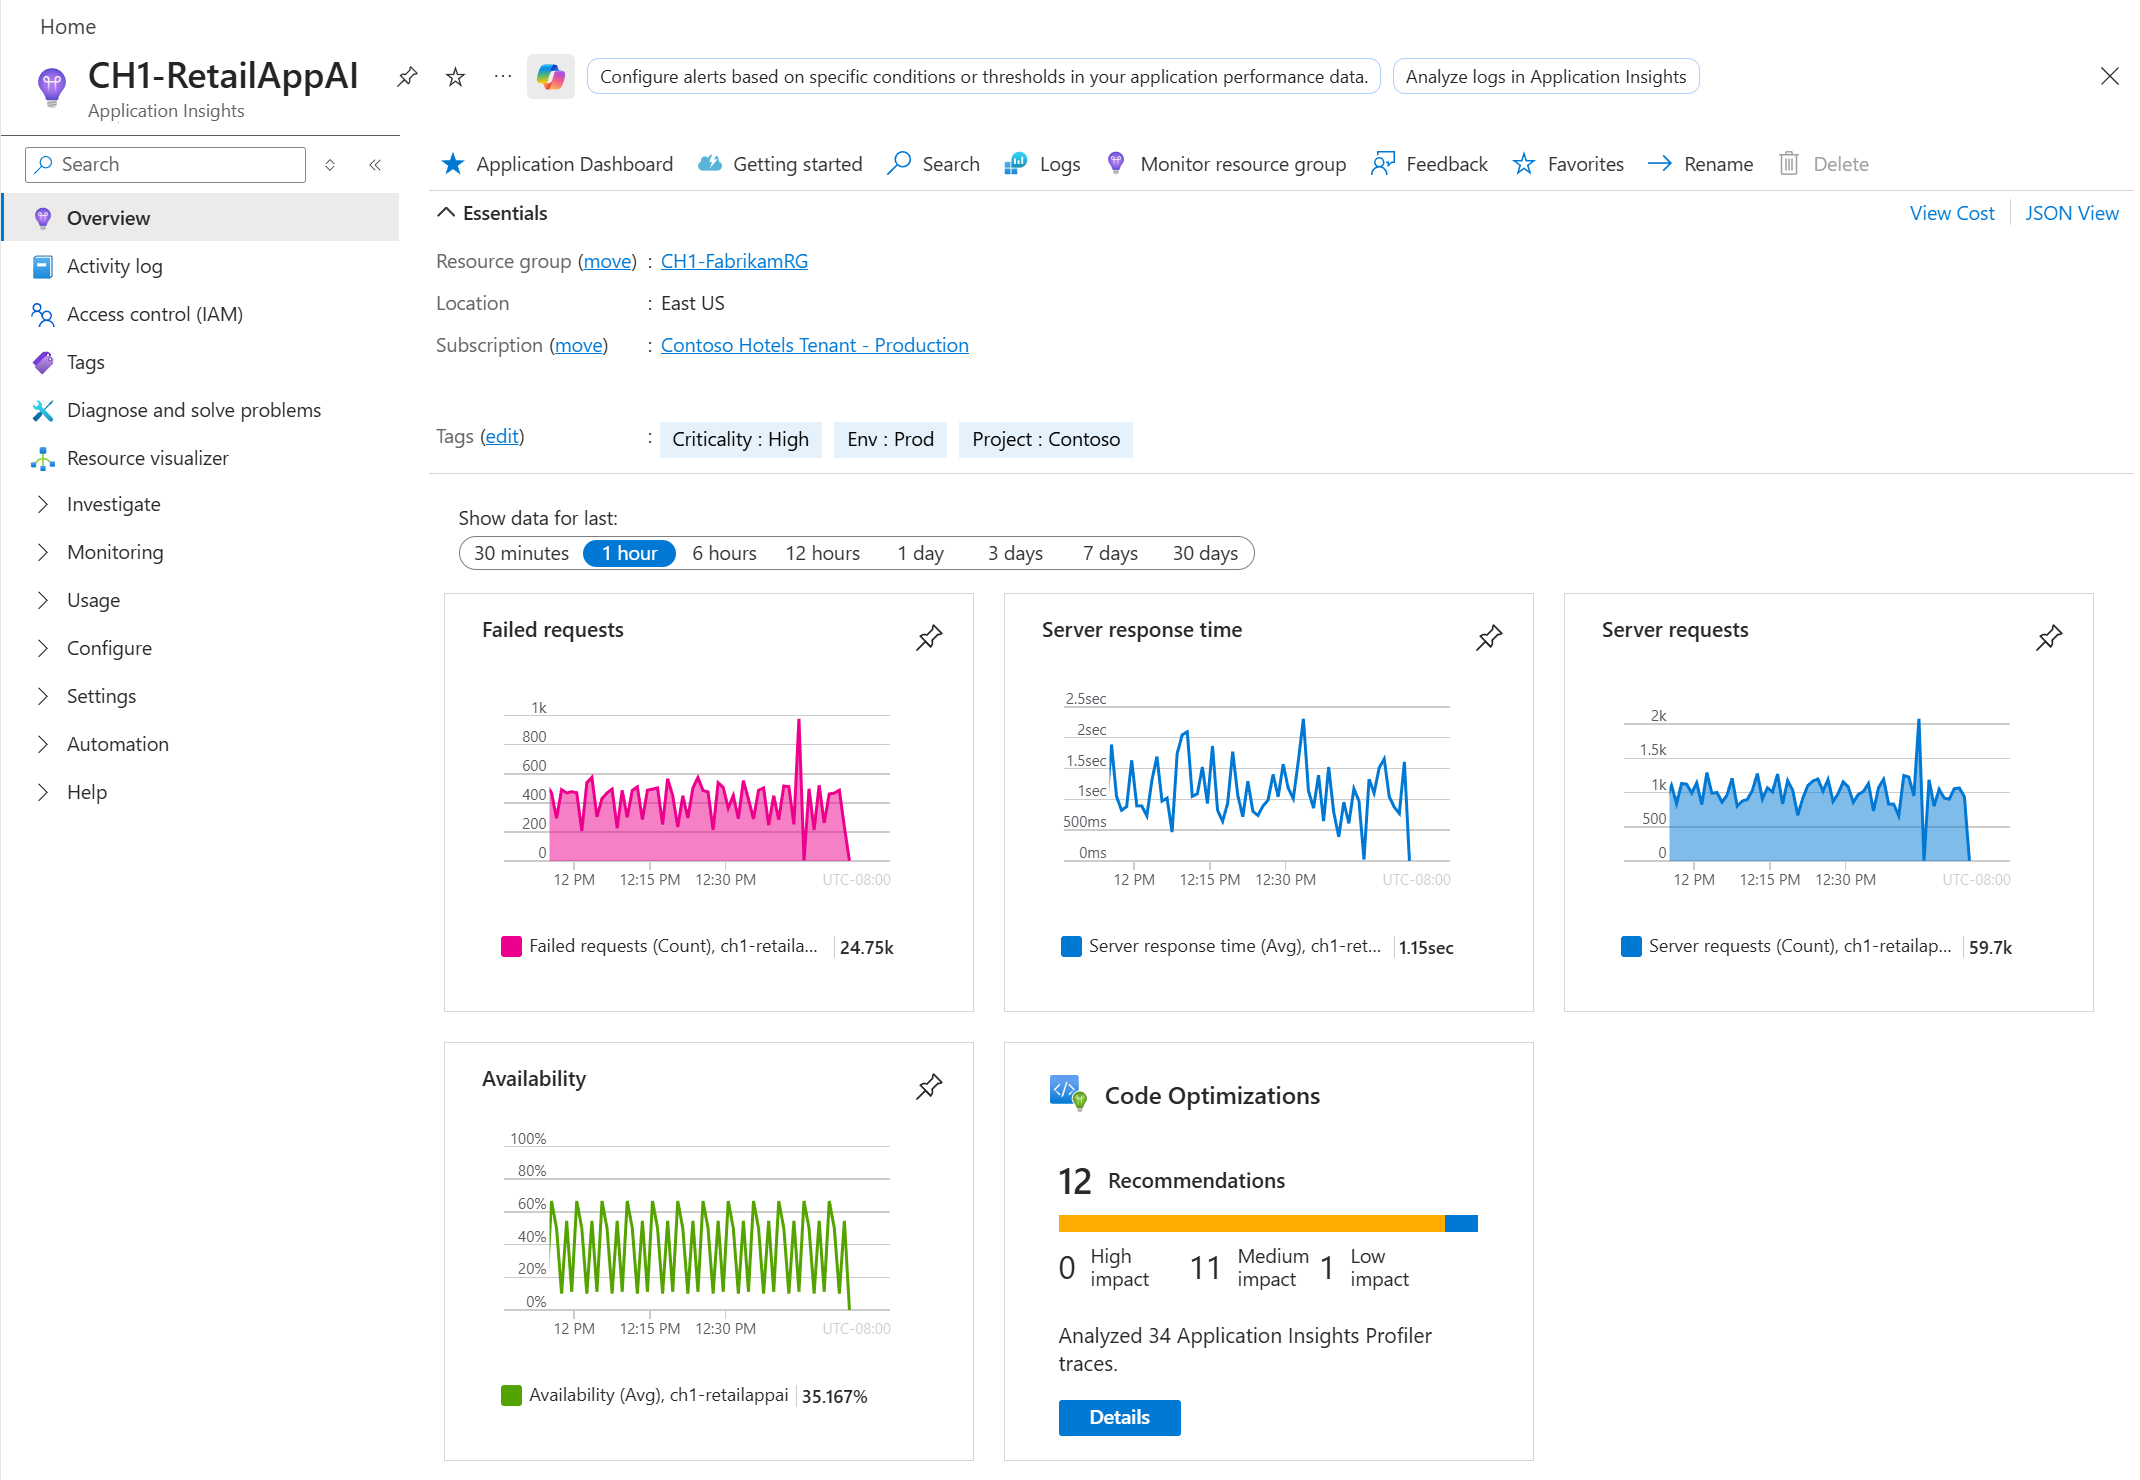Collapse the Essentials section
2140x1480 pixels.
(x=447, y=213)
